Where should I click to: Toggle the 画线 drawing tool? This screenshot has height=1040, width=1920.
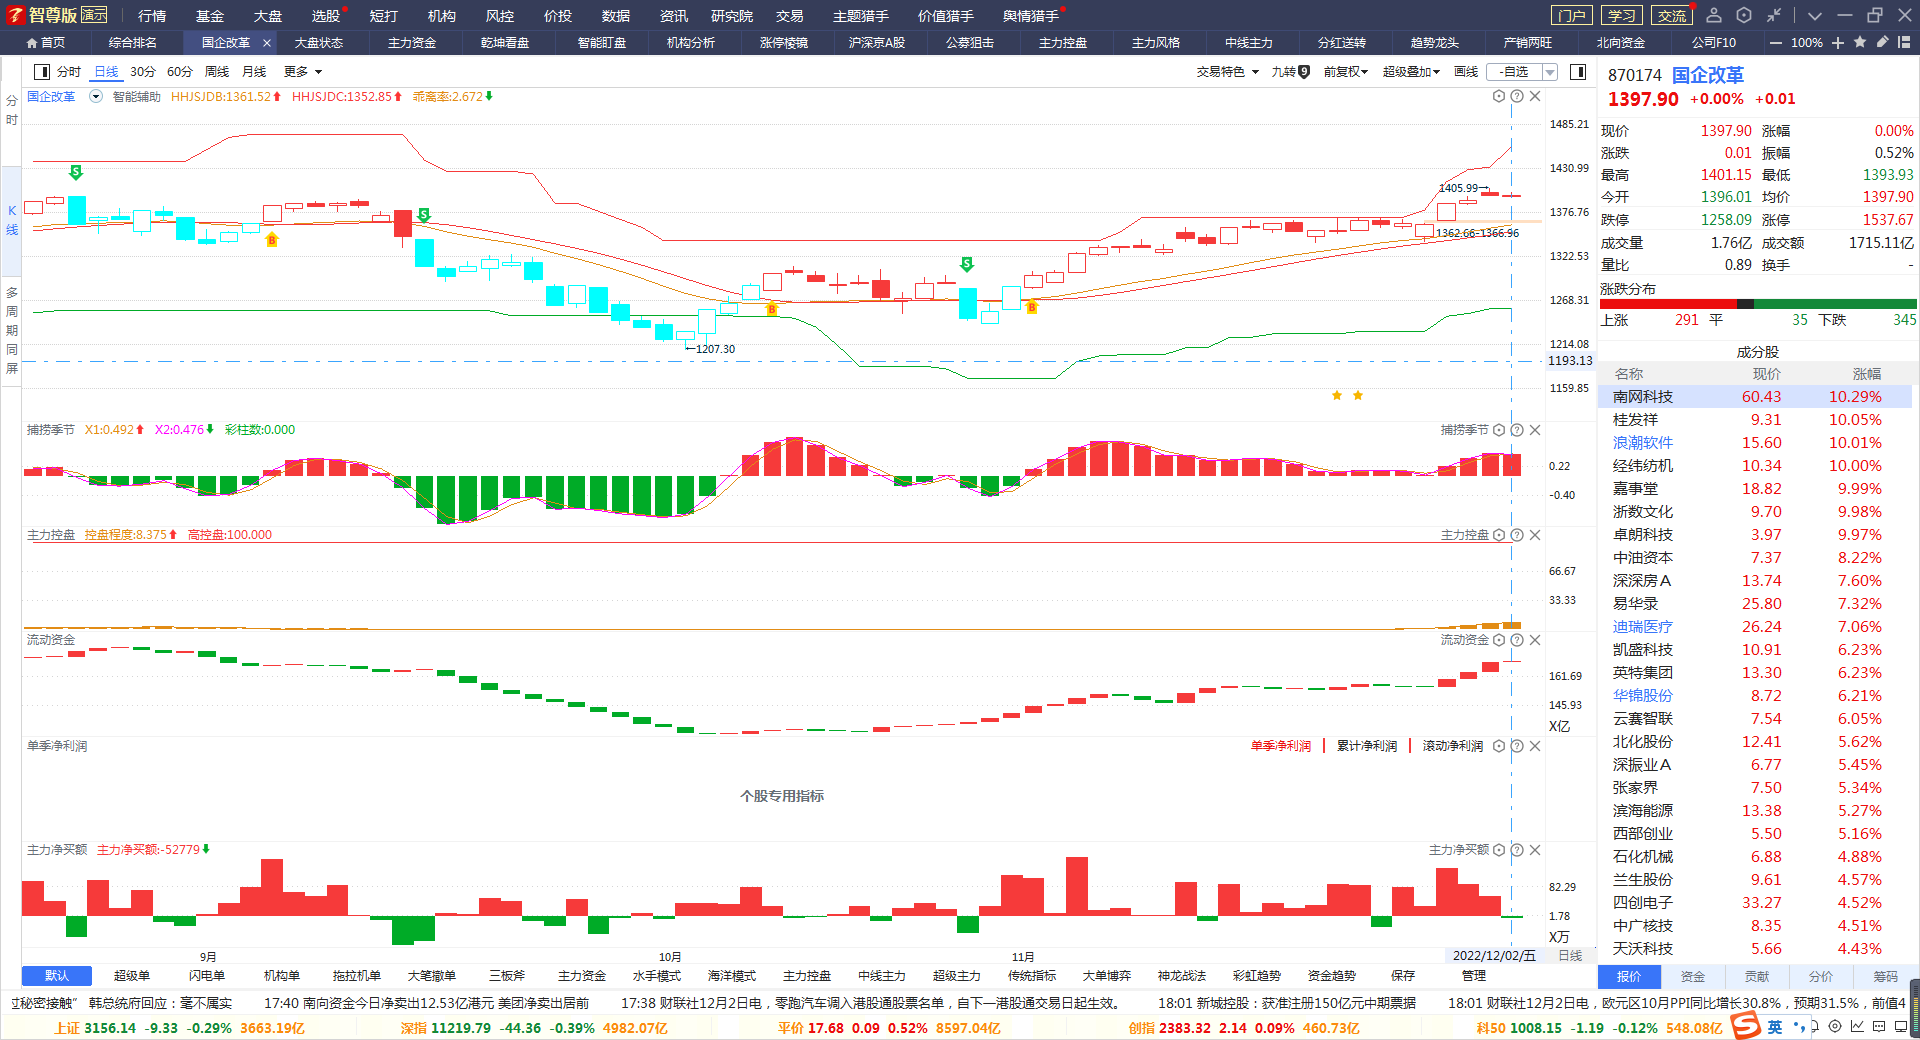(x=1466, y=71)
